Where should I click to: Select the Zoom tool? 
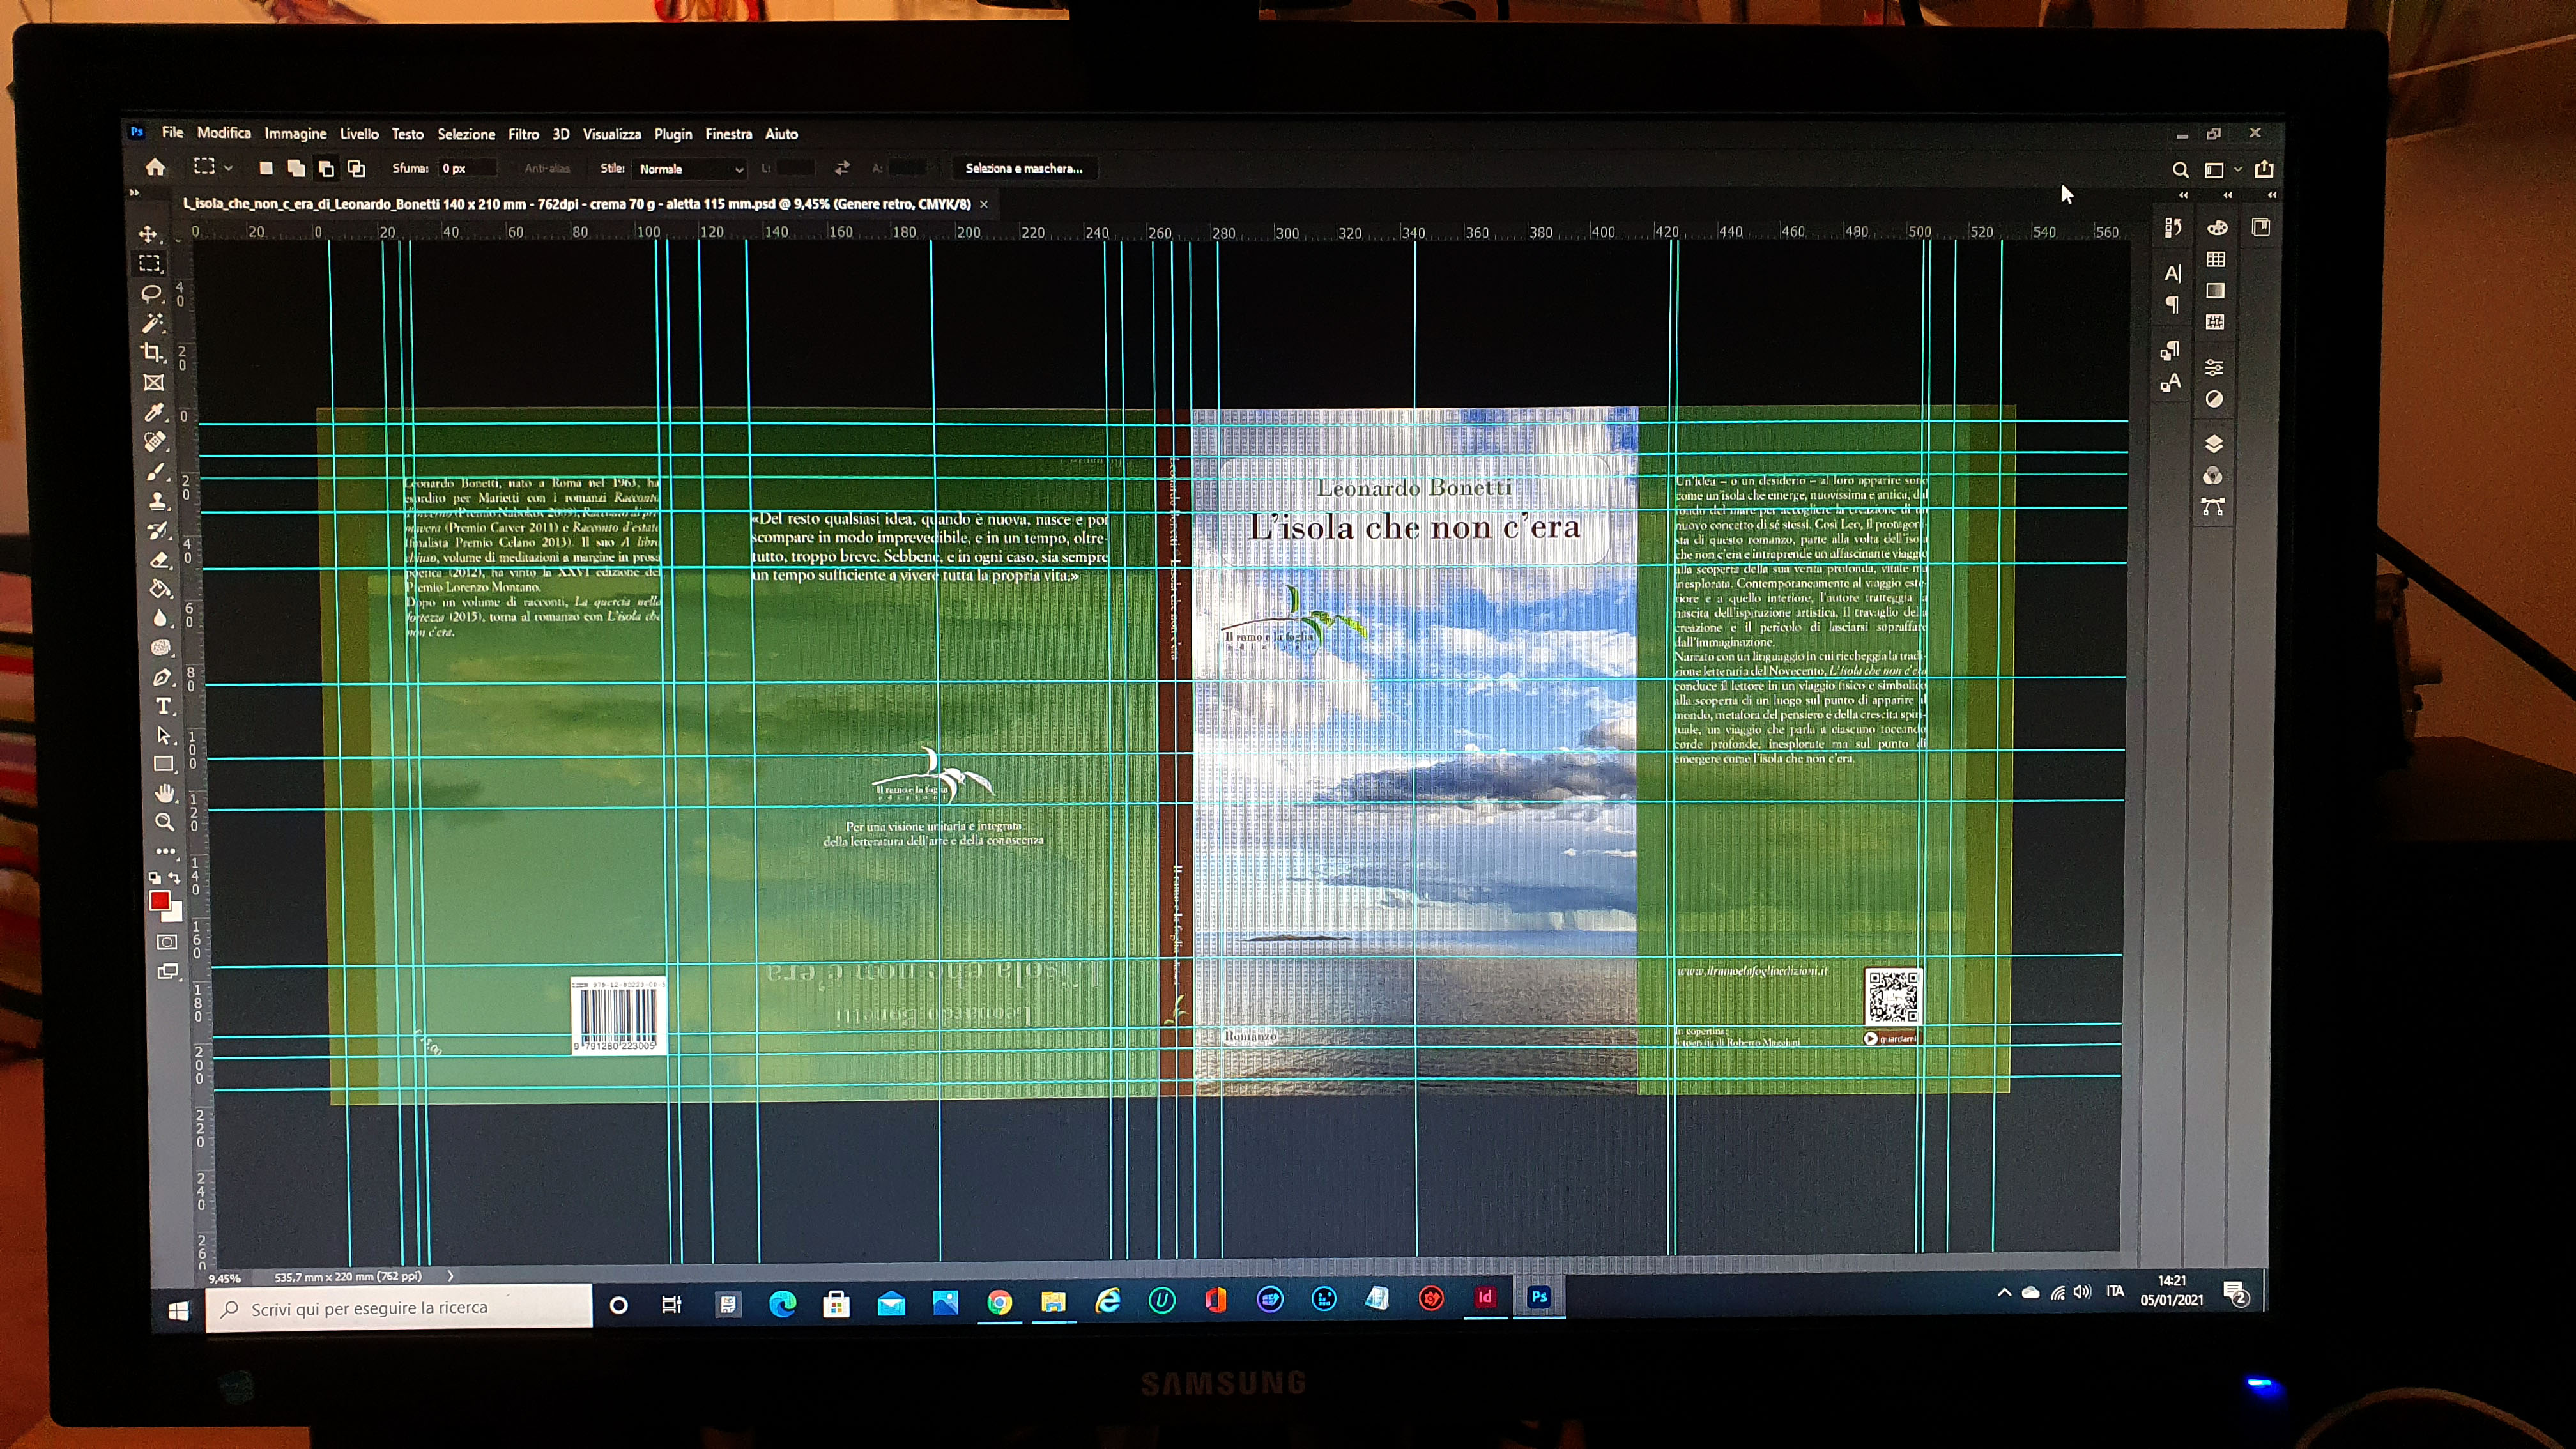point(166,822)
